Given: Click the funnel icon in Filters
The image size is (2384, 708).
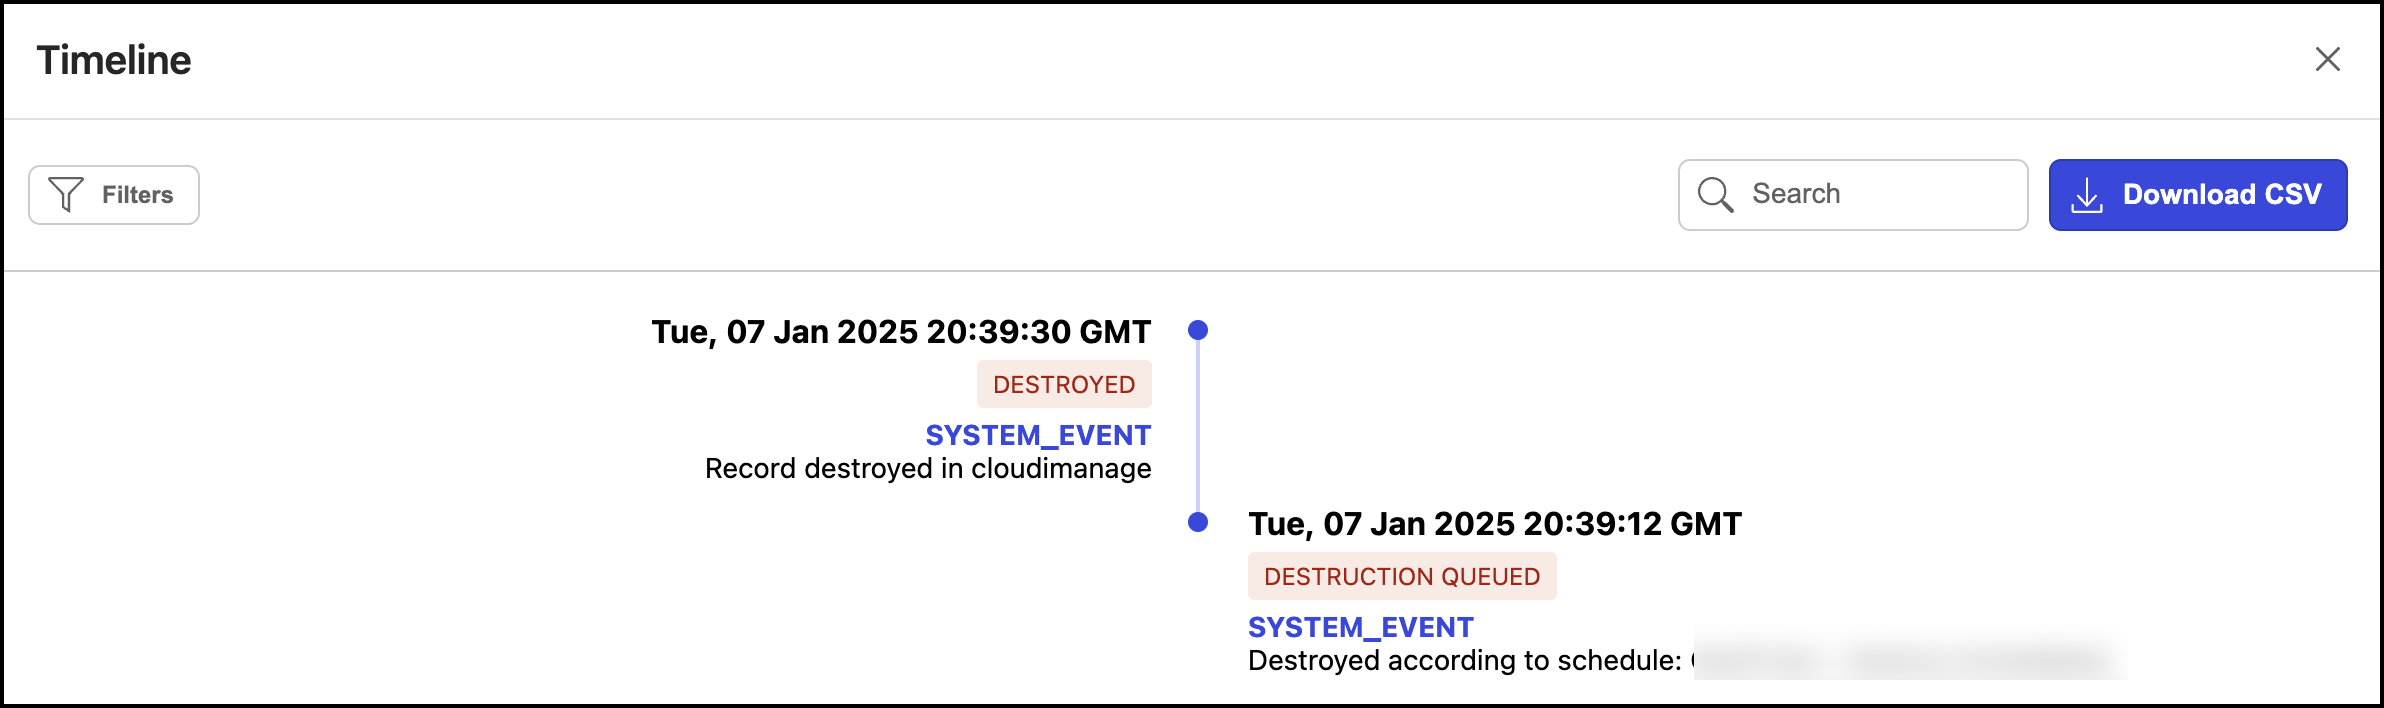Looking at the screenshot, I should pos(66,195).
